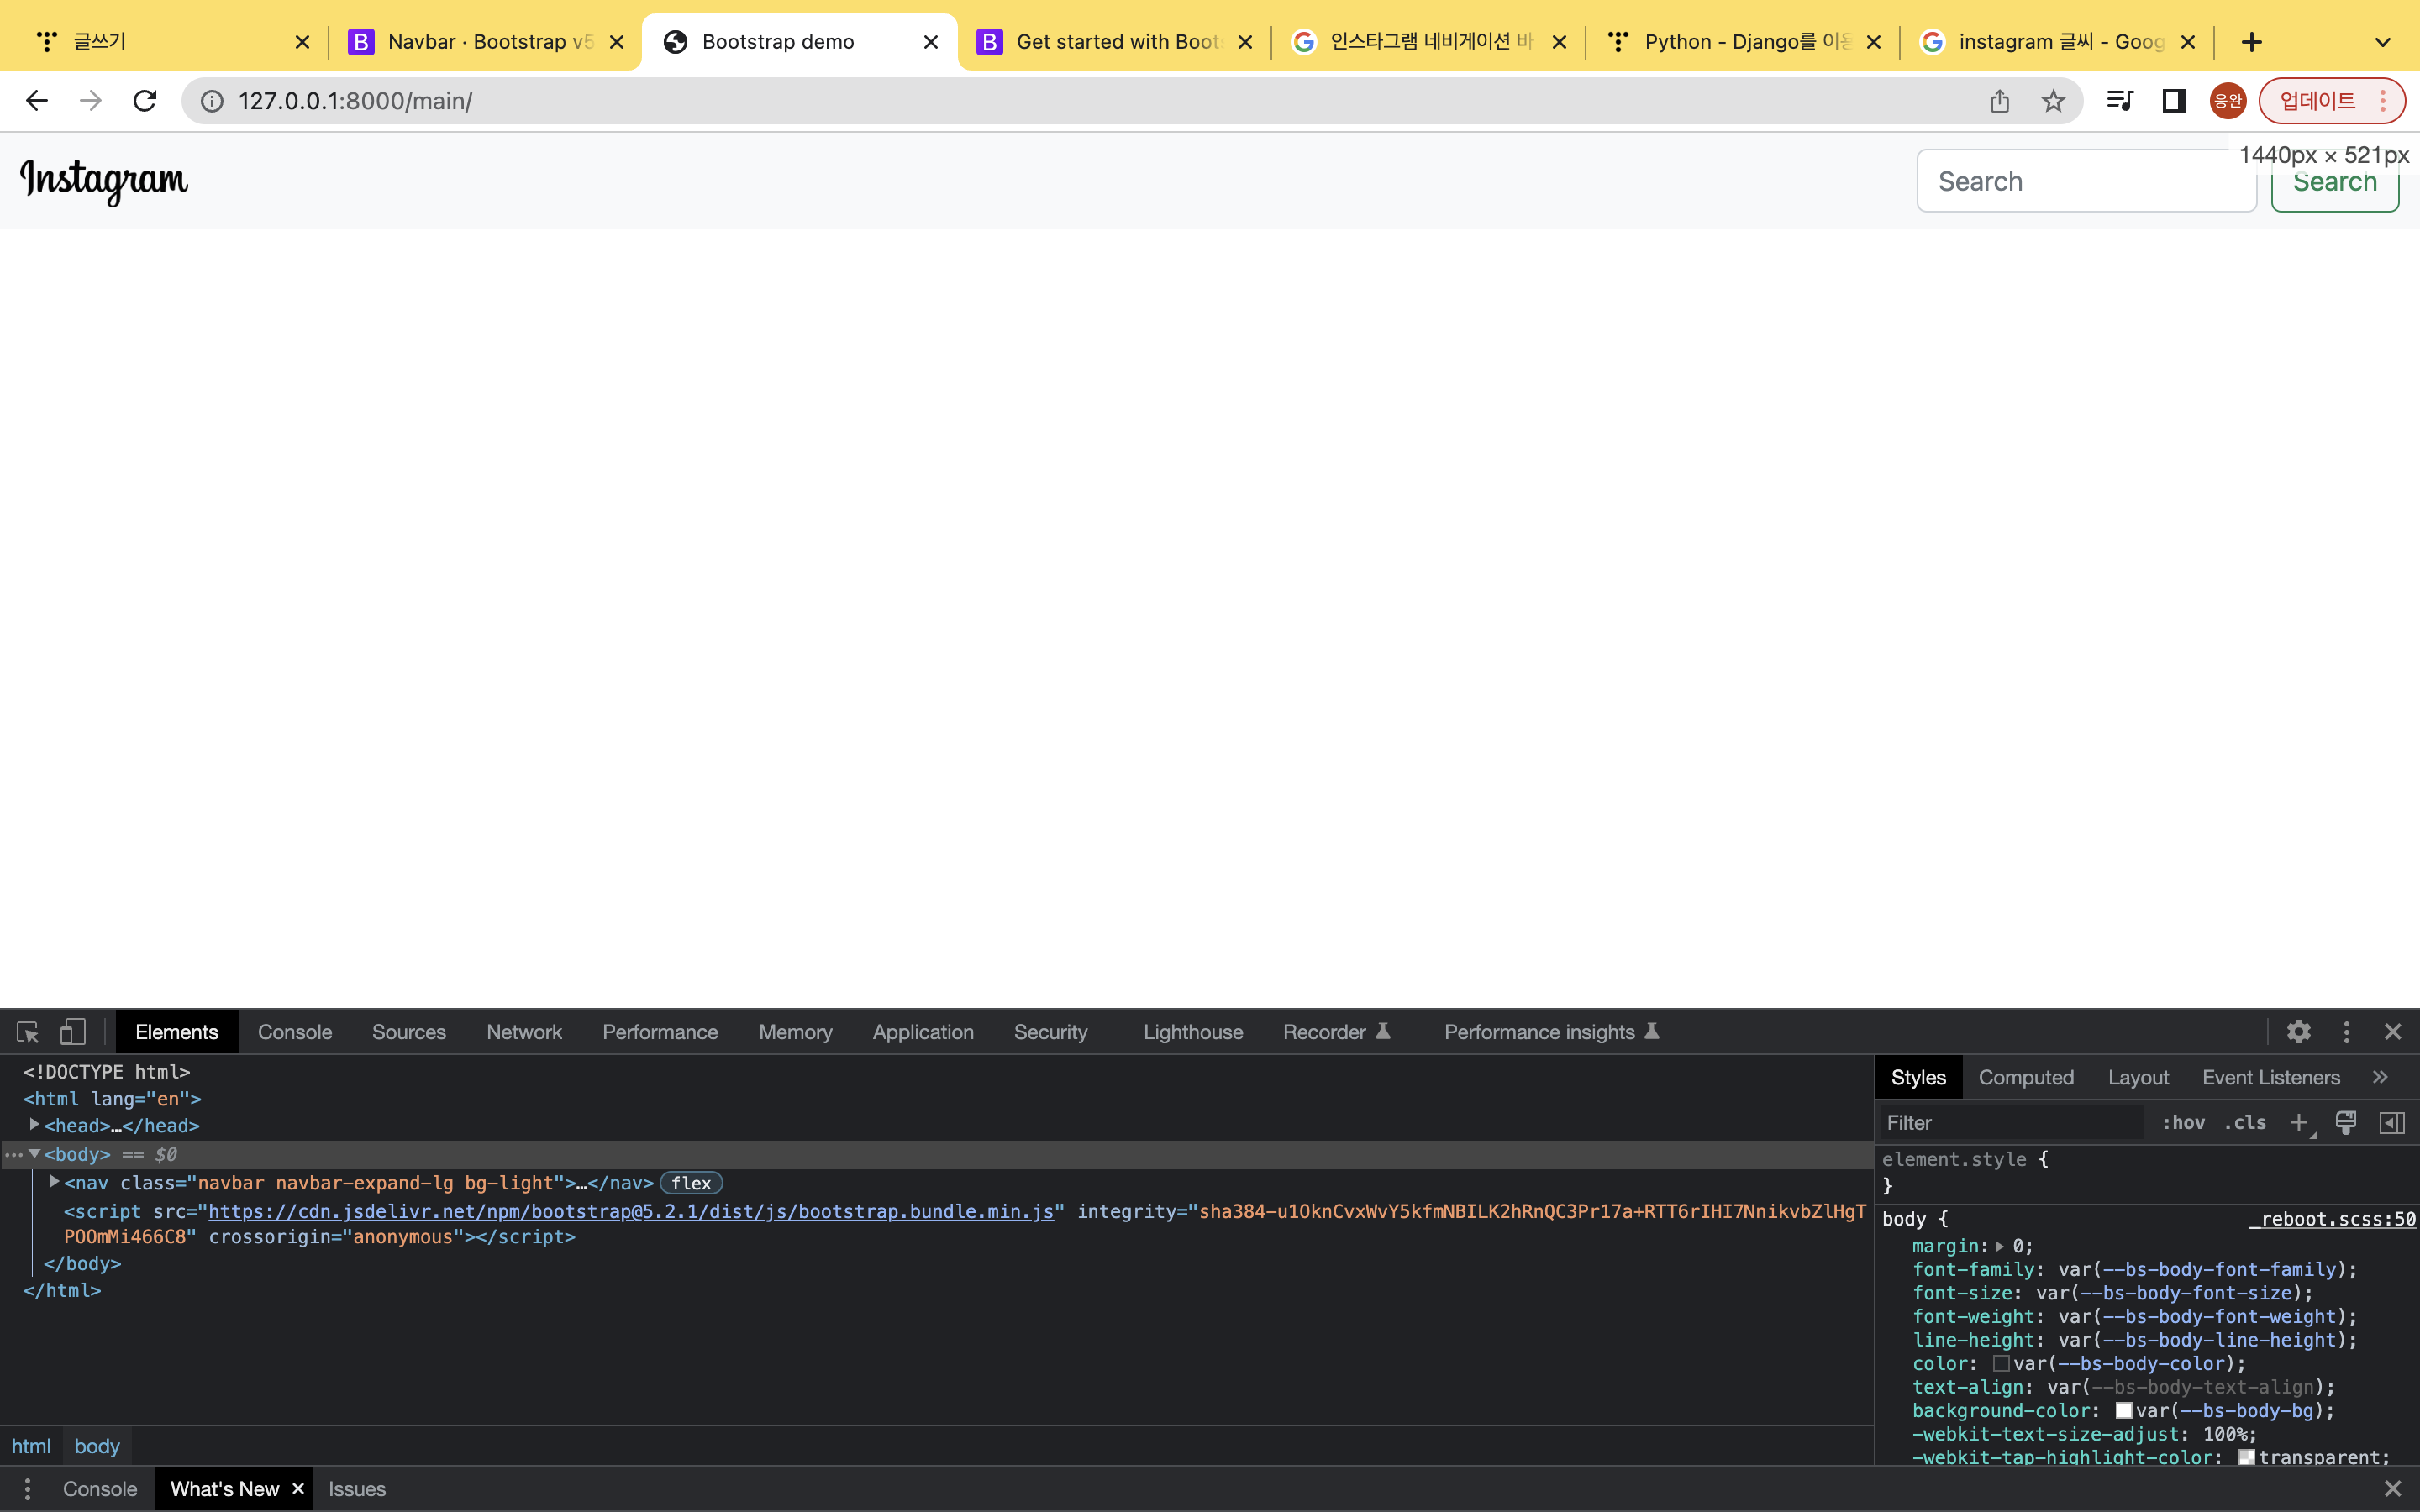The image size is (2420, 1512).
Task: Reload the page with the refresh icon
Action: click(145, 101)
